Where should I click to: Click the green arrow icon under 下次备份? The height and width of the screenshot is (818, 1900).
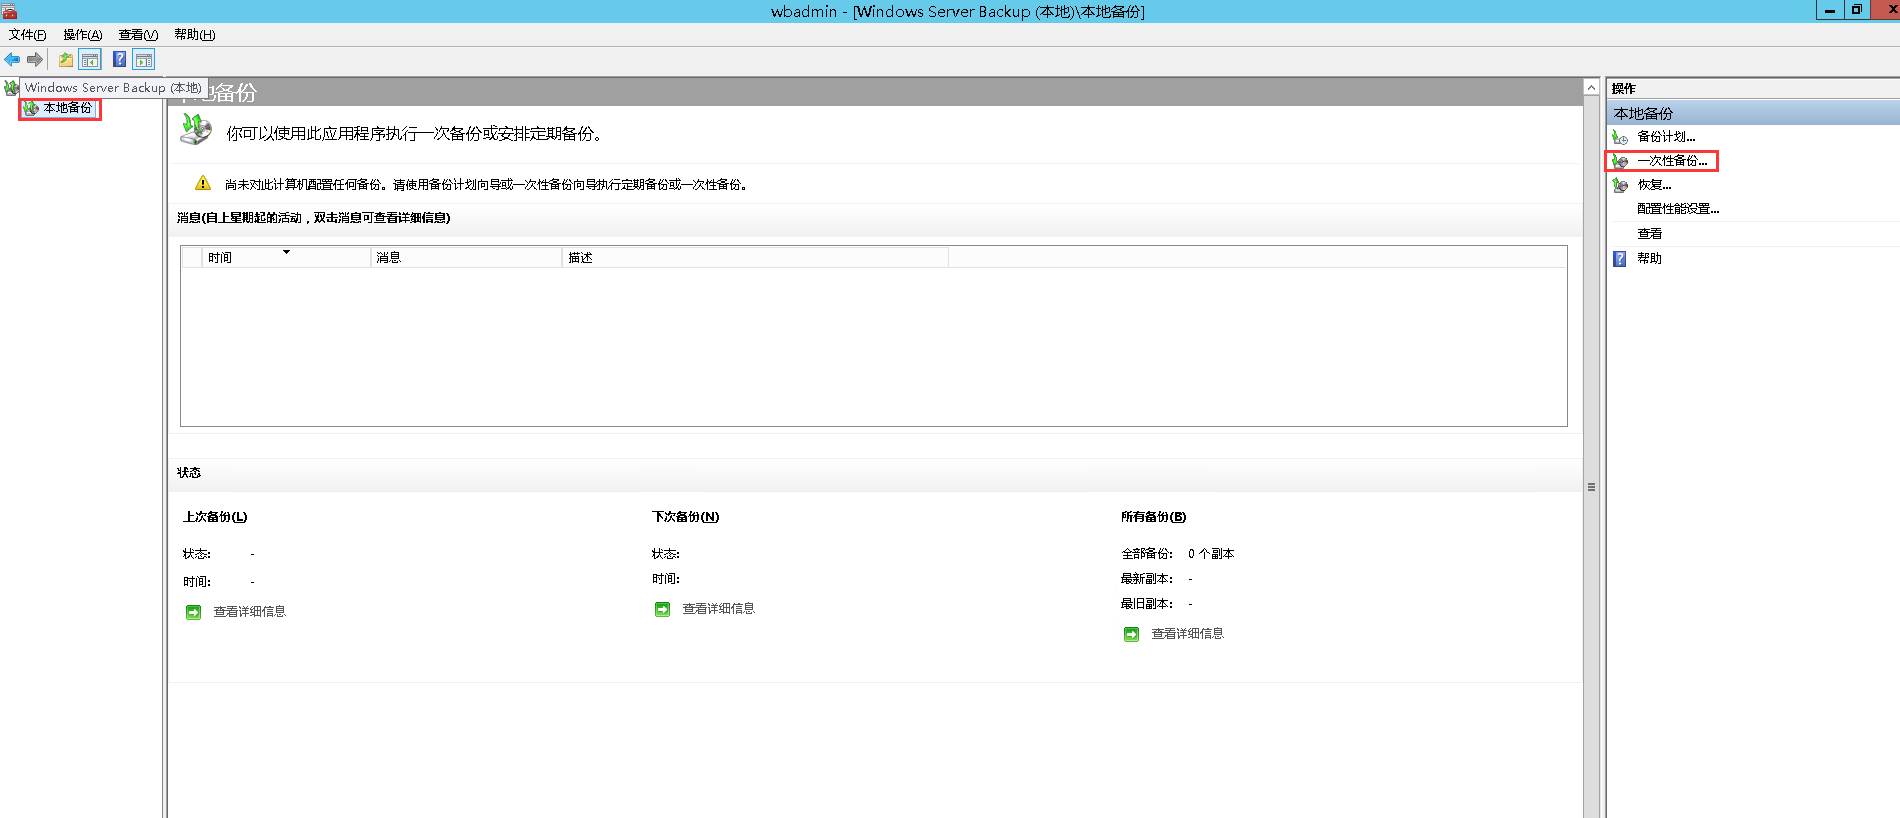click(x=663, y=609)
